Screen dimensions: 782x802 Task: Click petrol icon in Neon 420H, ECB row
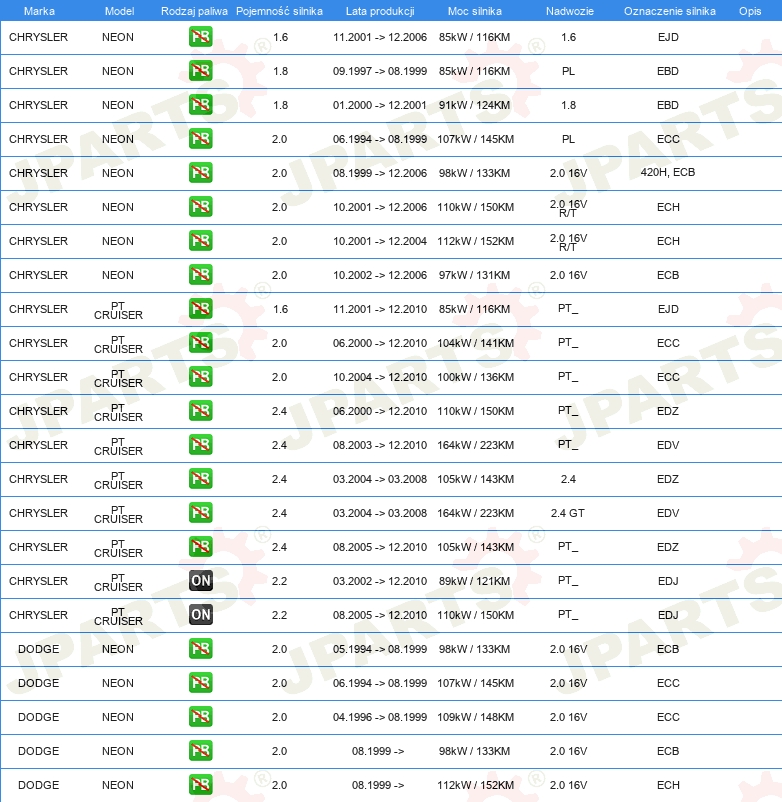[x=200, y=173]
